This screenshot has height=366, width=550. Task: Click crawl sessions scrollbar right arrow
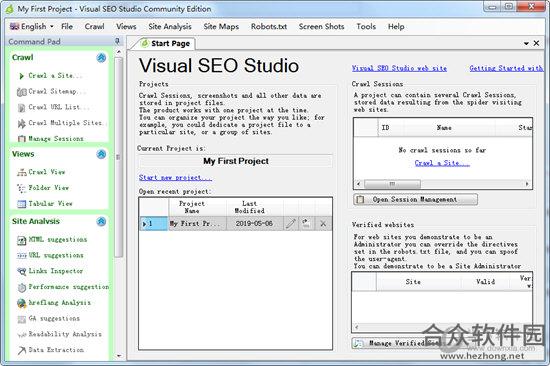[x=527, y=184]
